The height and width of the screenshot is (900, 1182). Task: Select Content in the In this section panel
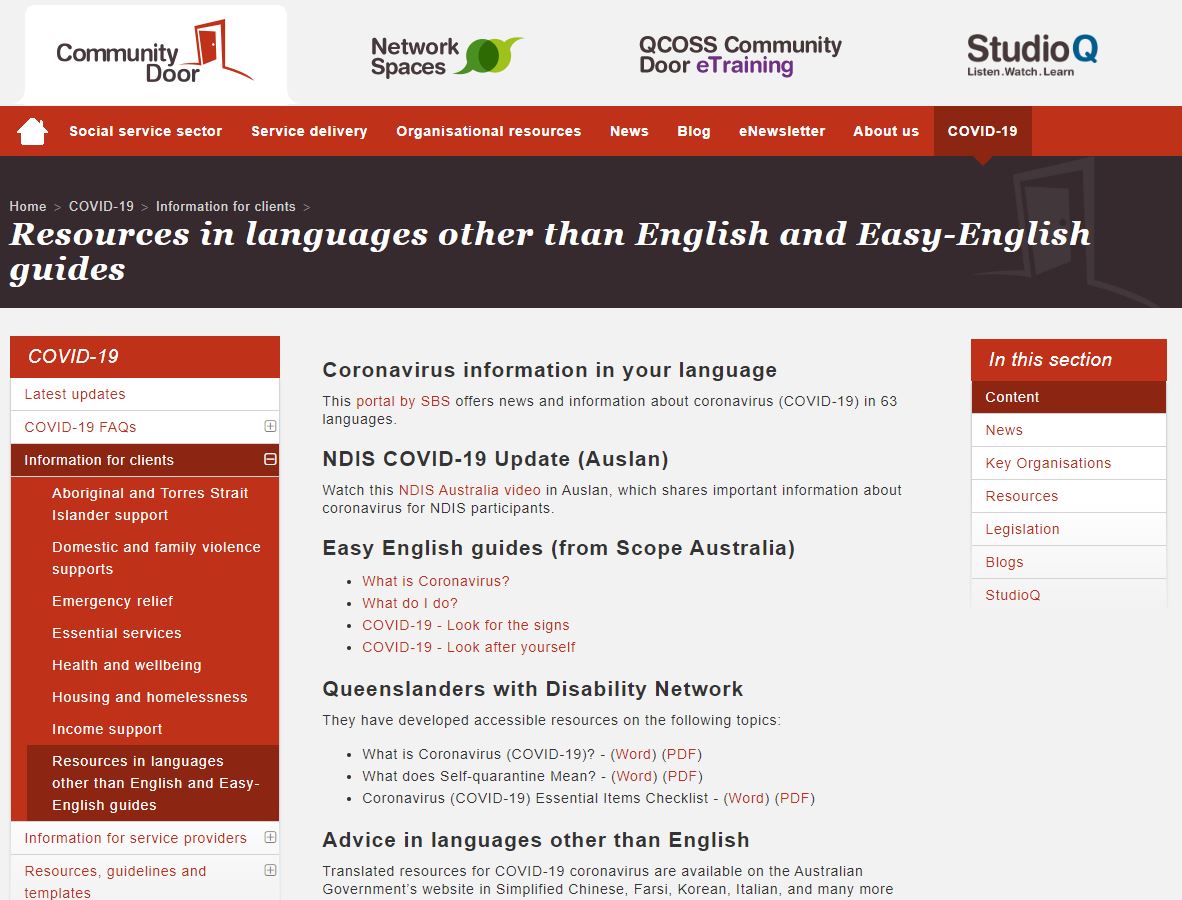[x=1068, y=397]
